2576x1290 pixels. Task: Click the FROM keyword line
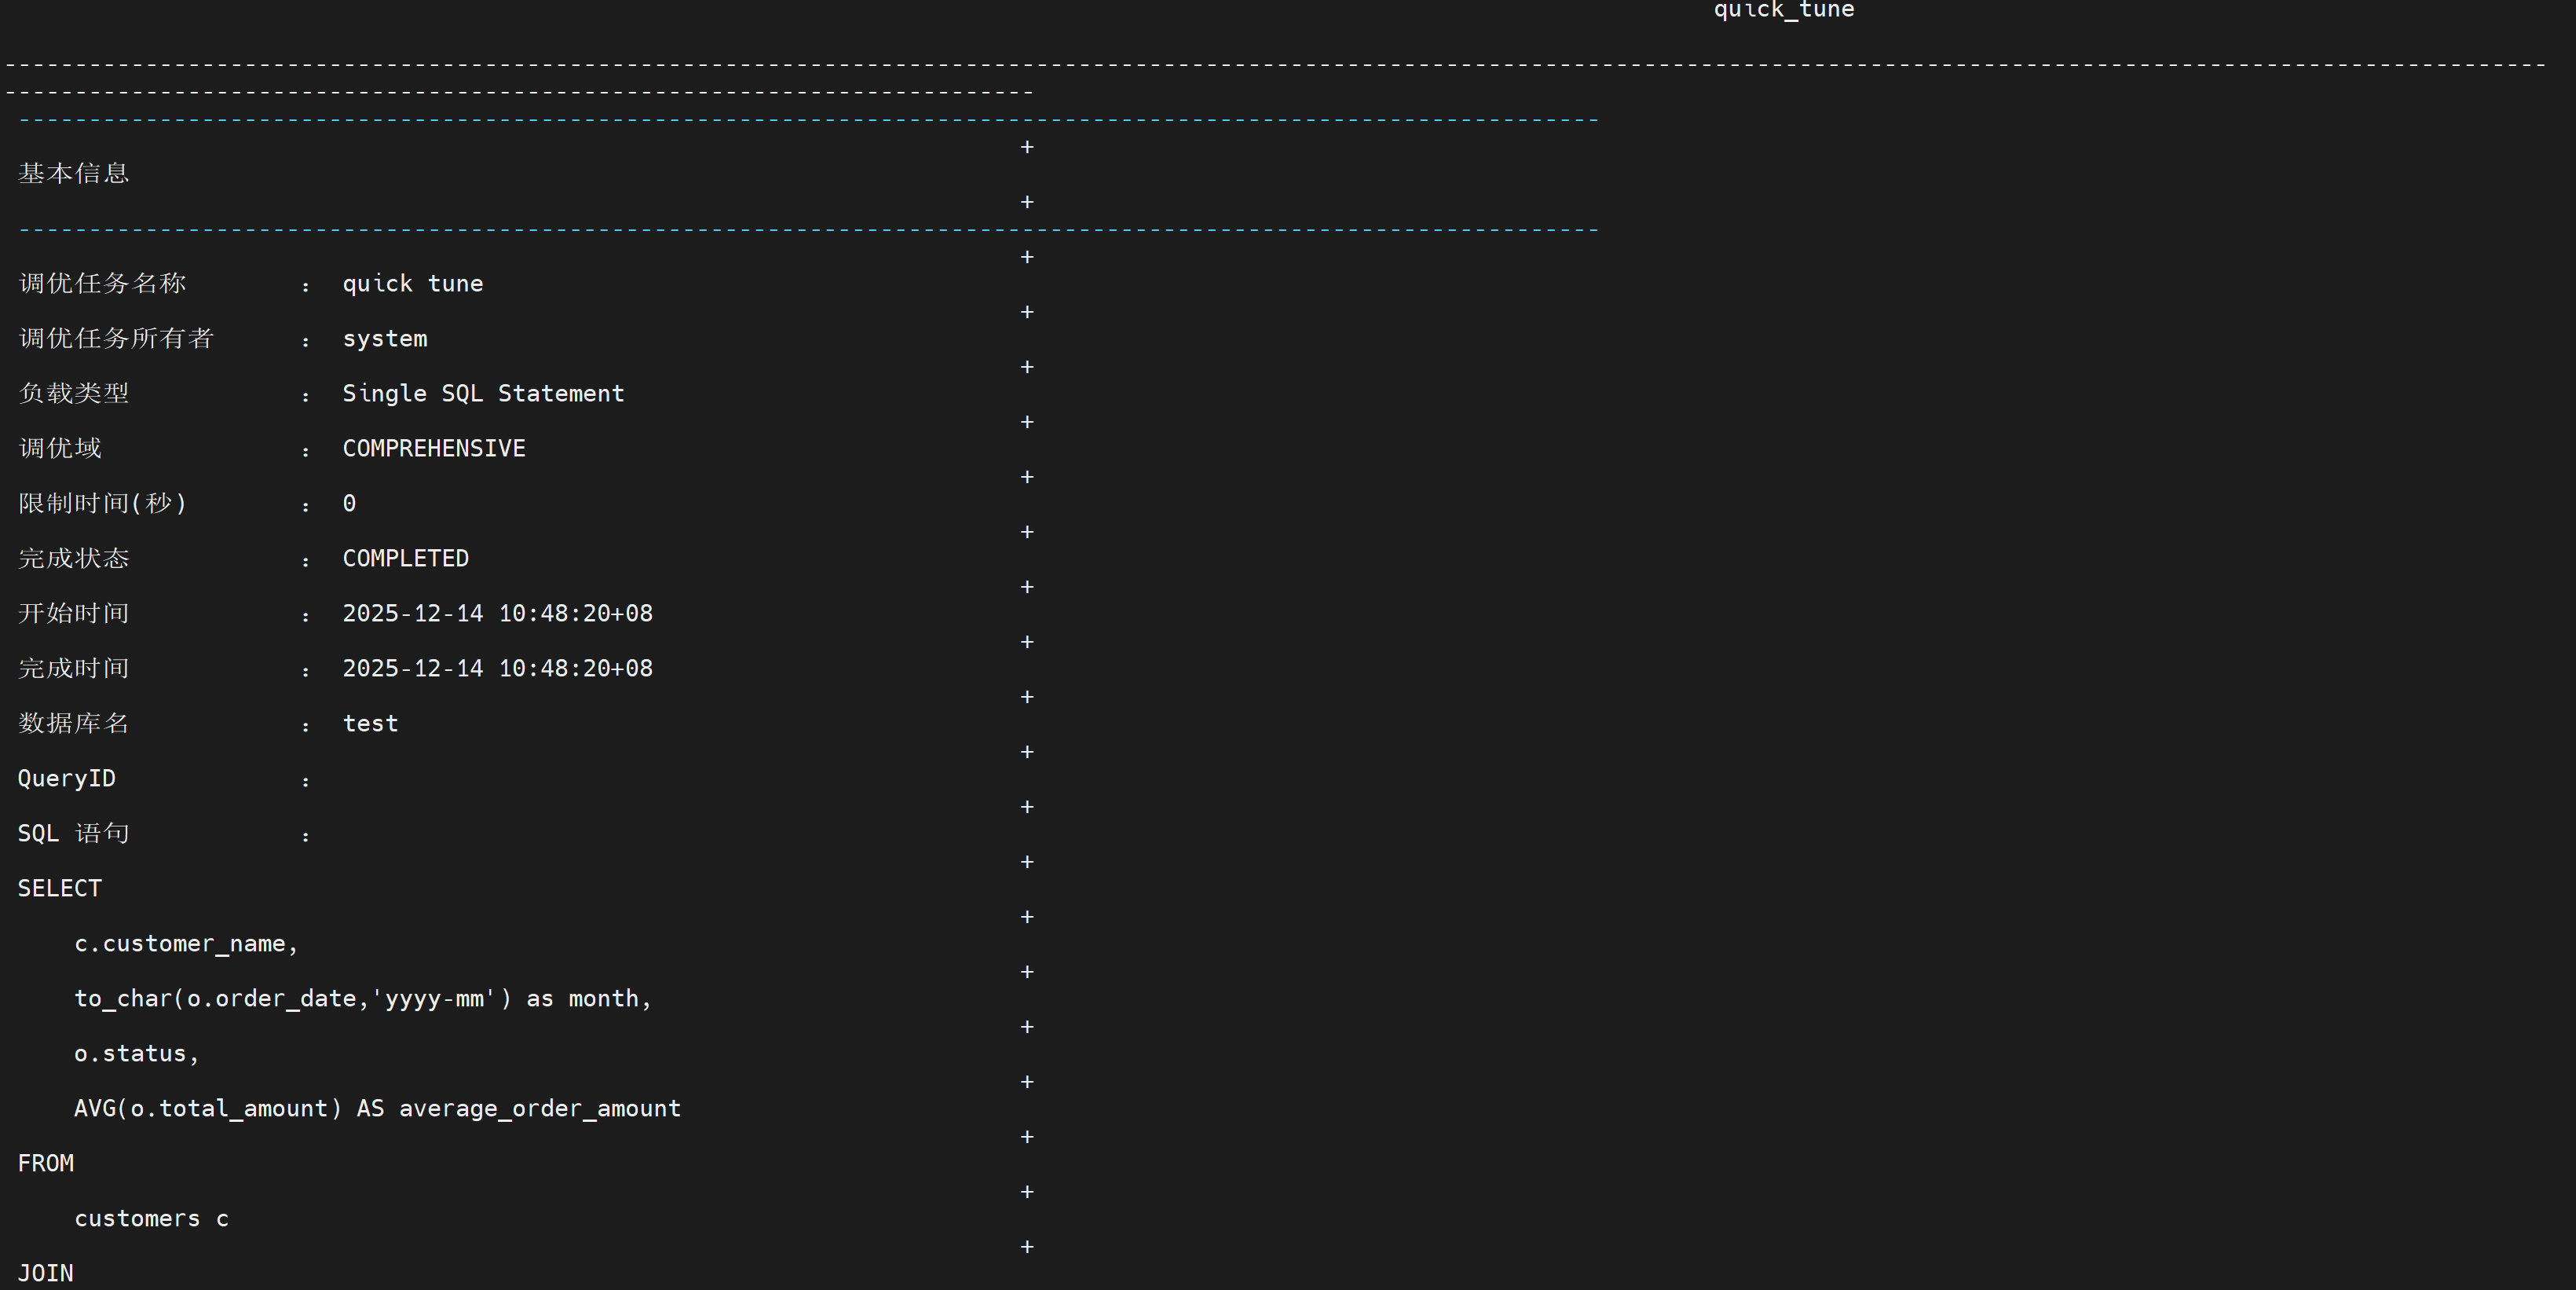point(45,1164)
